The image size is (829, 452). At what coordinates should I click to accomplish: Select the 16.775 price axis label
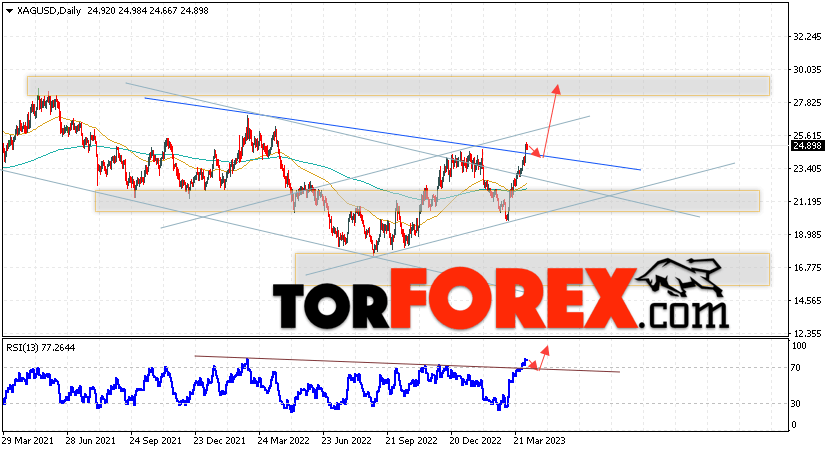click(807, 268)
